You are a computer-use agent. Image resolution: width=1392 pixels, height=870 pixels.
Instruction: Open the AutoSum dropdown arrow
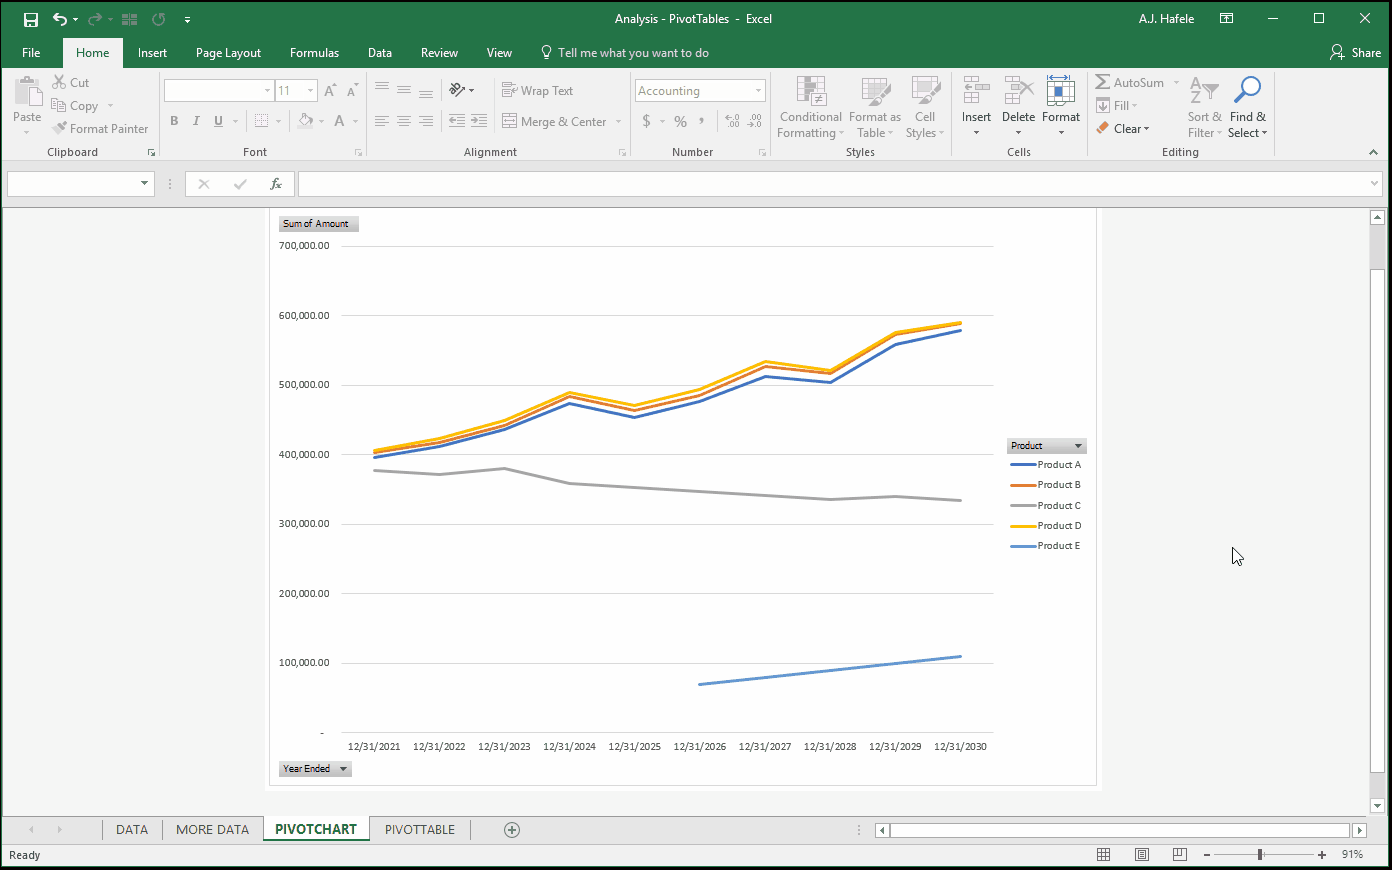1176,83
